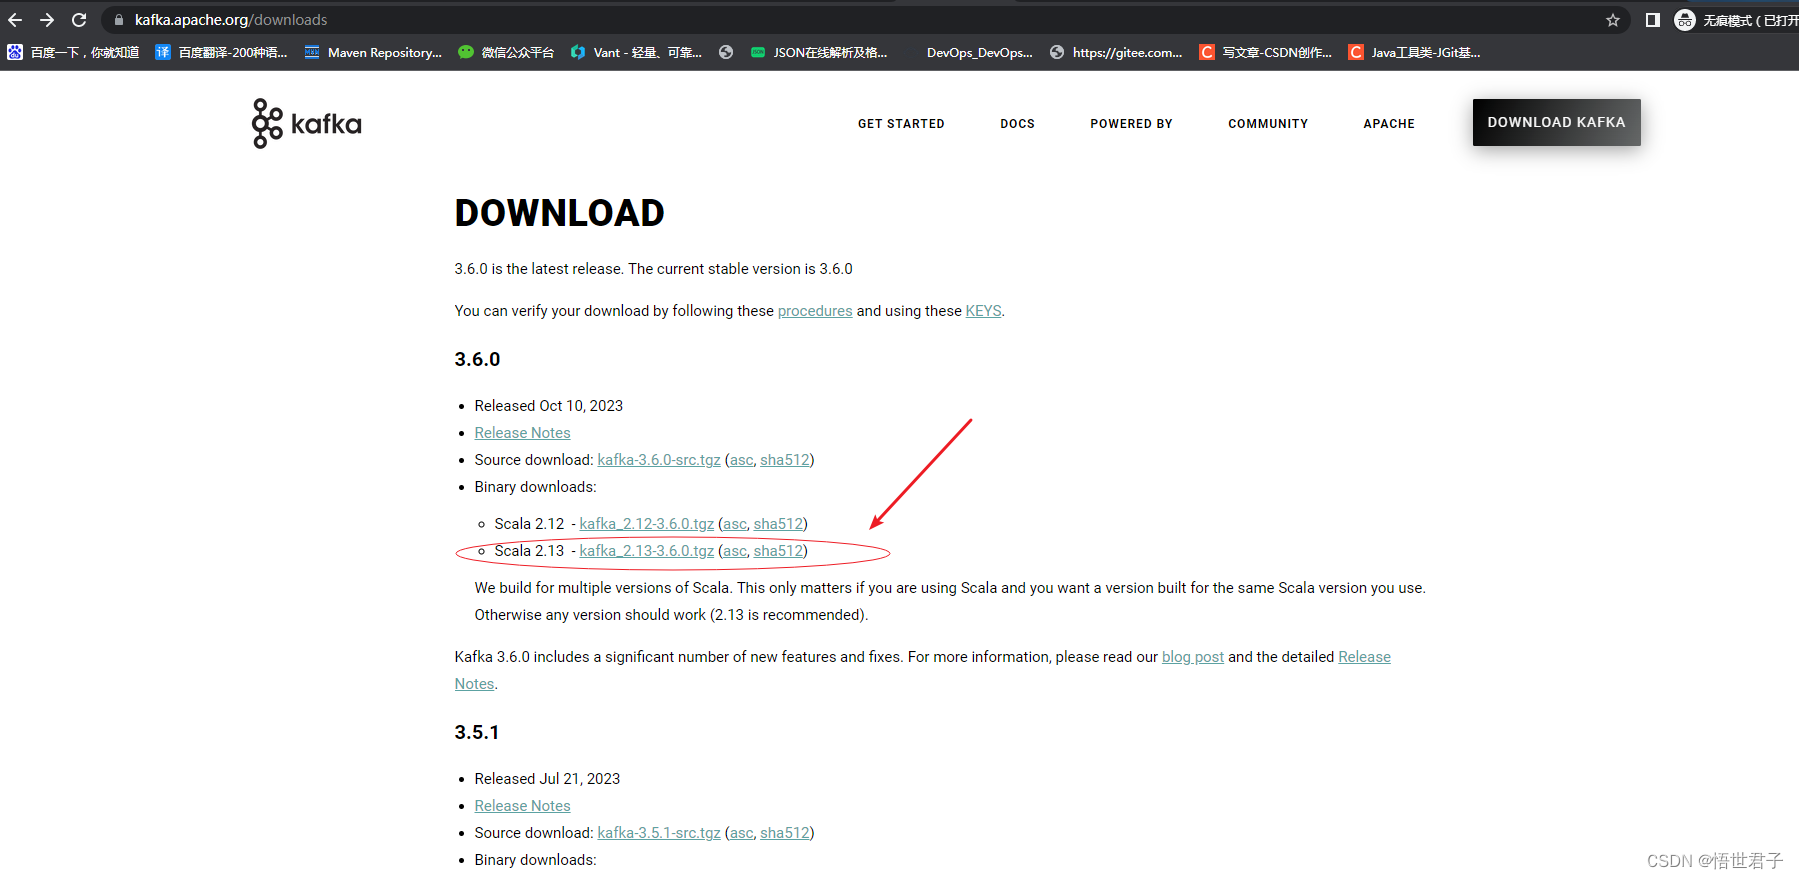Image resolution: width=1799 pixels, height=879 pixels.
Task: Open the JSON online parser bookmark
Action: [819, 52]
